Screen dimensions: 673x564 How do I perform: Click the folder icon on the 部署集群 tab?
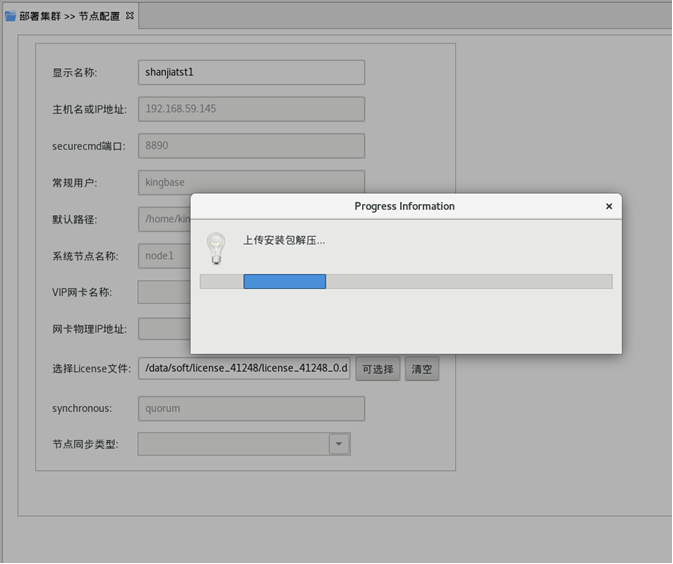click(x=10, y=16)
